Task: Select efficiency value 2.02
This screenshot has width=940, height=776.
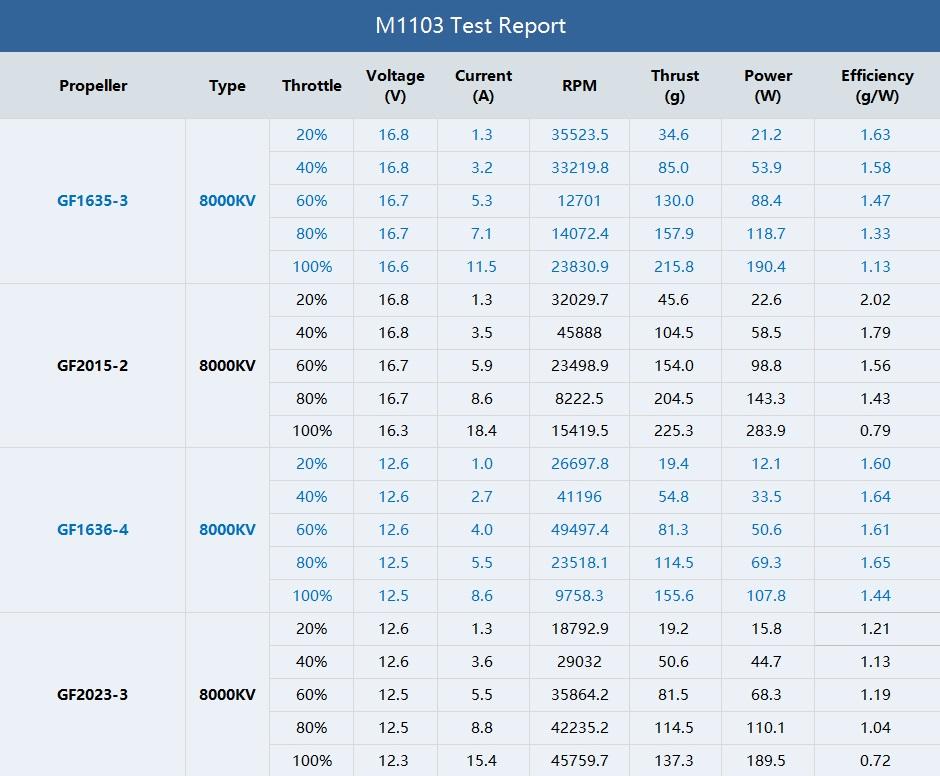Action: pyautogui.click(x=875, y=299)
